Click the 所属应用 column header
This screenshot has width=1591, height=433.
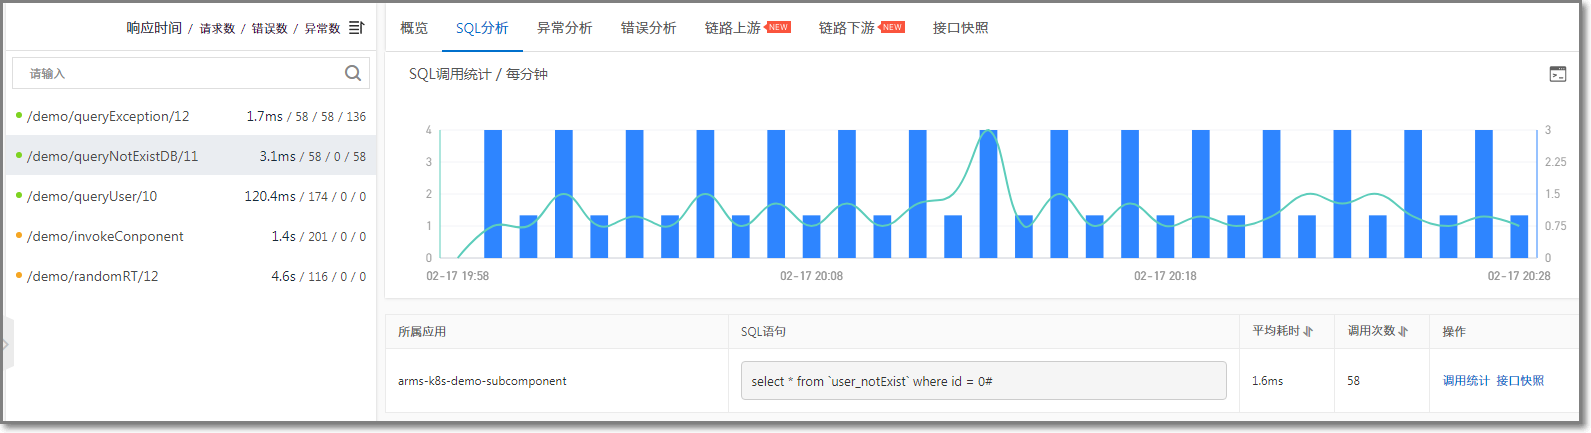click(422, 331)
